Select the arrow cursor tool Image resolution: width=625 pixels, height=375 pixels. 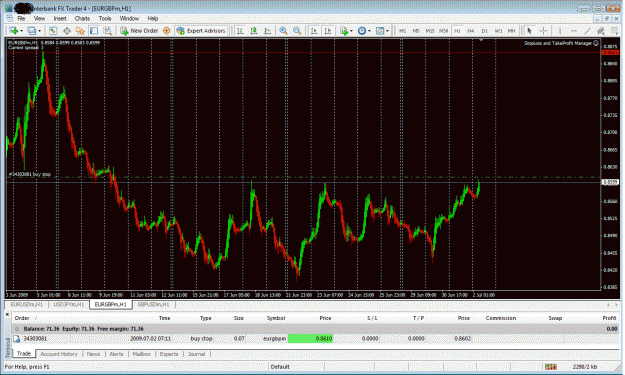click(x=529, y=31)
